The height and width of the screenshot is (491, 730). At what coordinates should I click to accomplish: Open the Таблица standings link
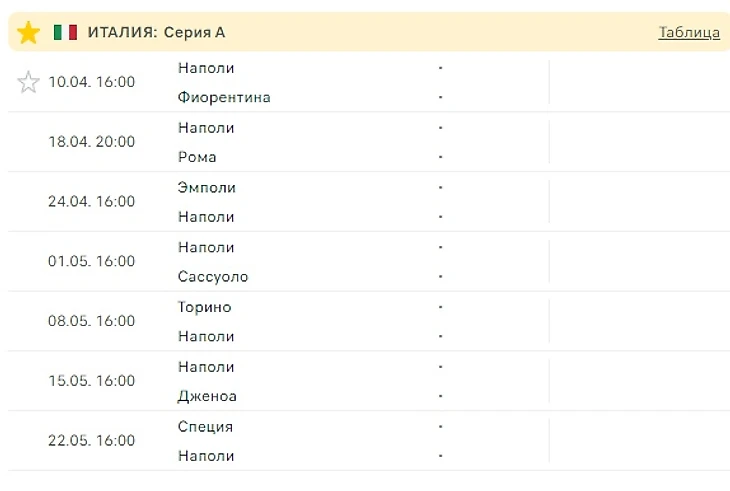(x=689, y=33)
